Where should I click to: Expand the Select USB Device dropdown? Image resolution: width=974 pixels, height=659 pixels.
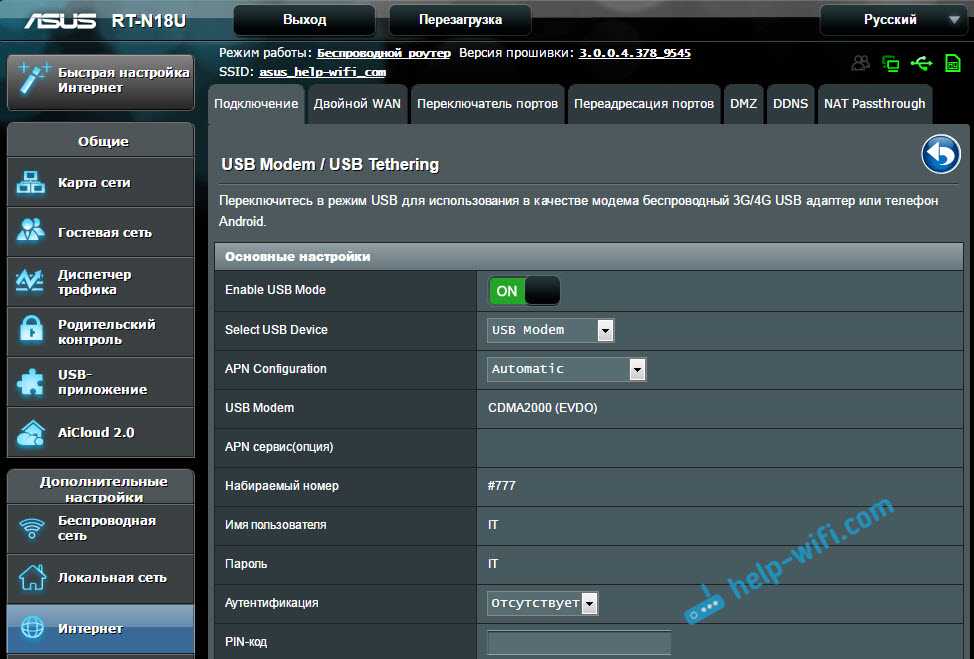pyautogui.click(x=550, y=330)
